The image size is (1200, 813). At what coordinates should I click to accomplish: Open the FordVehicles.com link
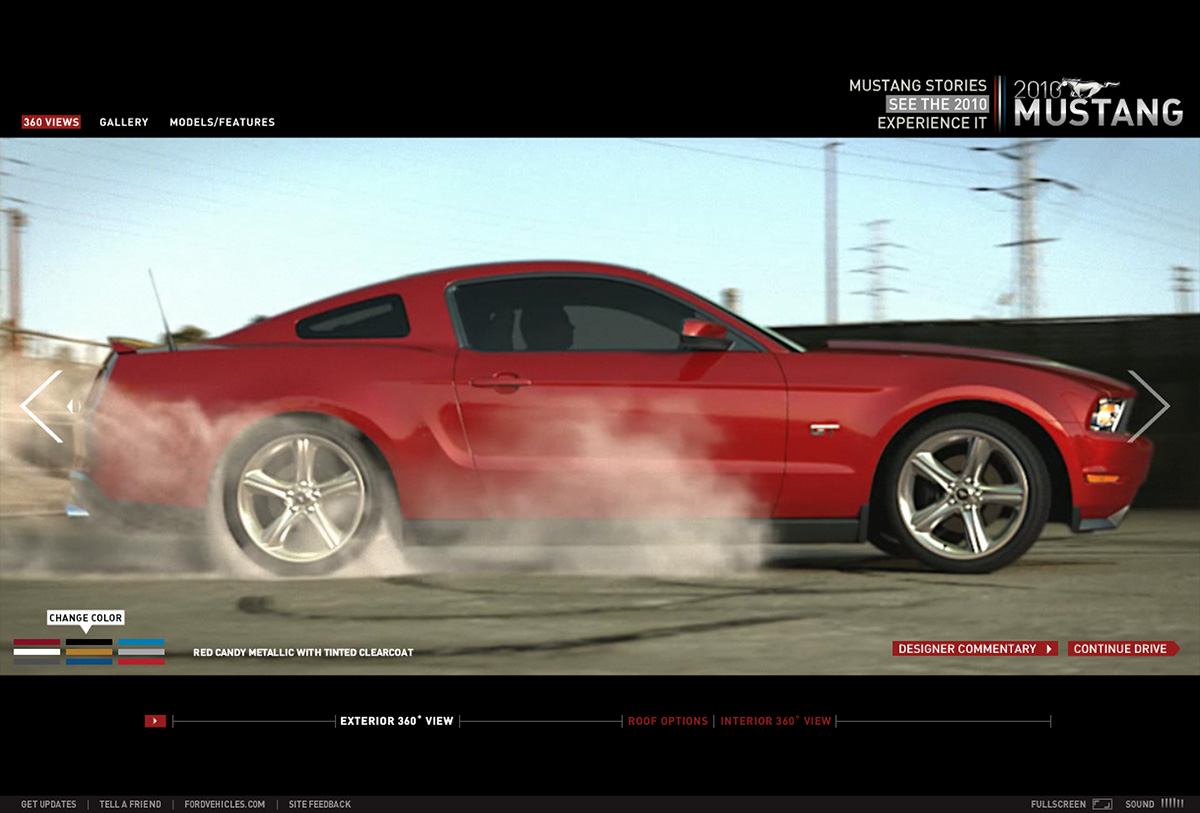tap(225, 804)
